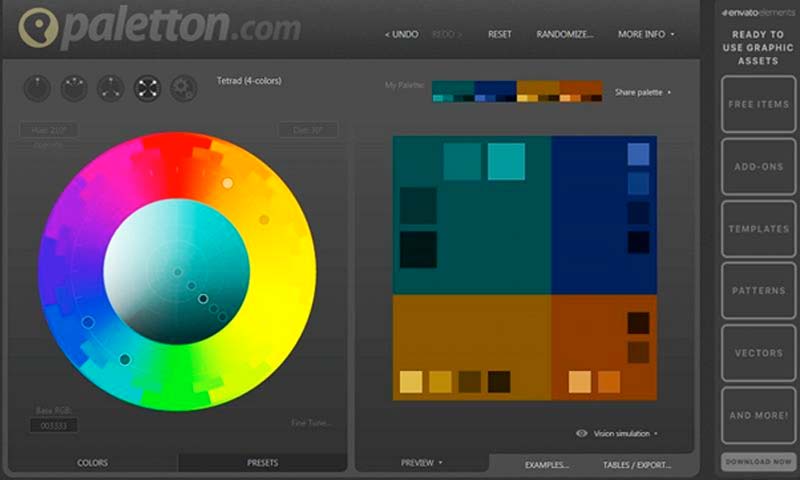
Task: Open PATTERNS in the Envato sidebar
Action: coord(759,291)
